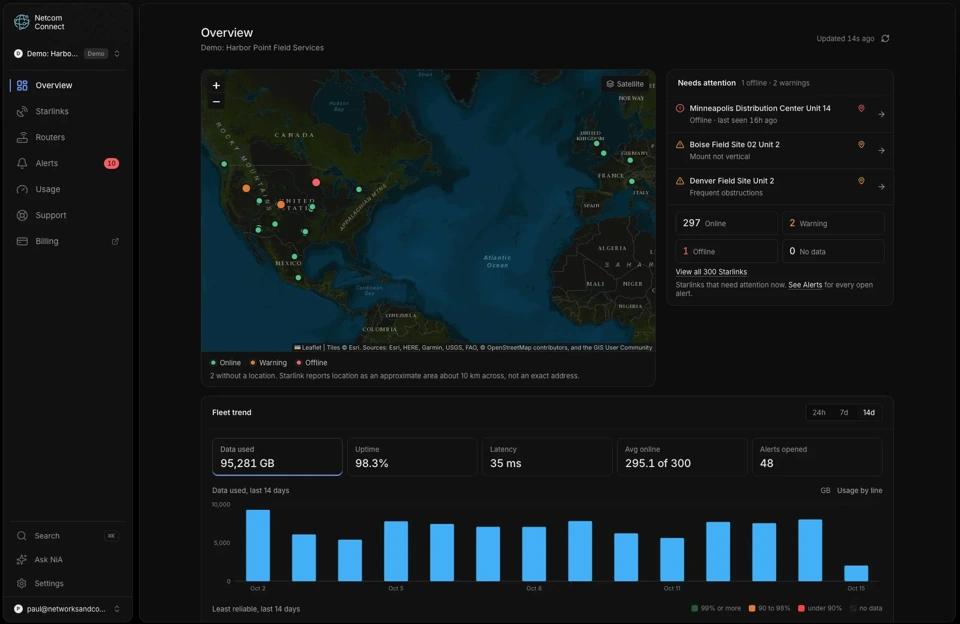Viewport: 960px width, 624px height.
Task: Click the GB unit toggle
Action: [x=825, y=491]
